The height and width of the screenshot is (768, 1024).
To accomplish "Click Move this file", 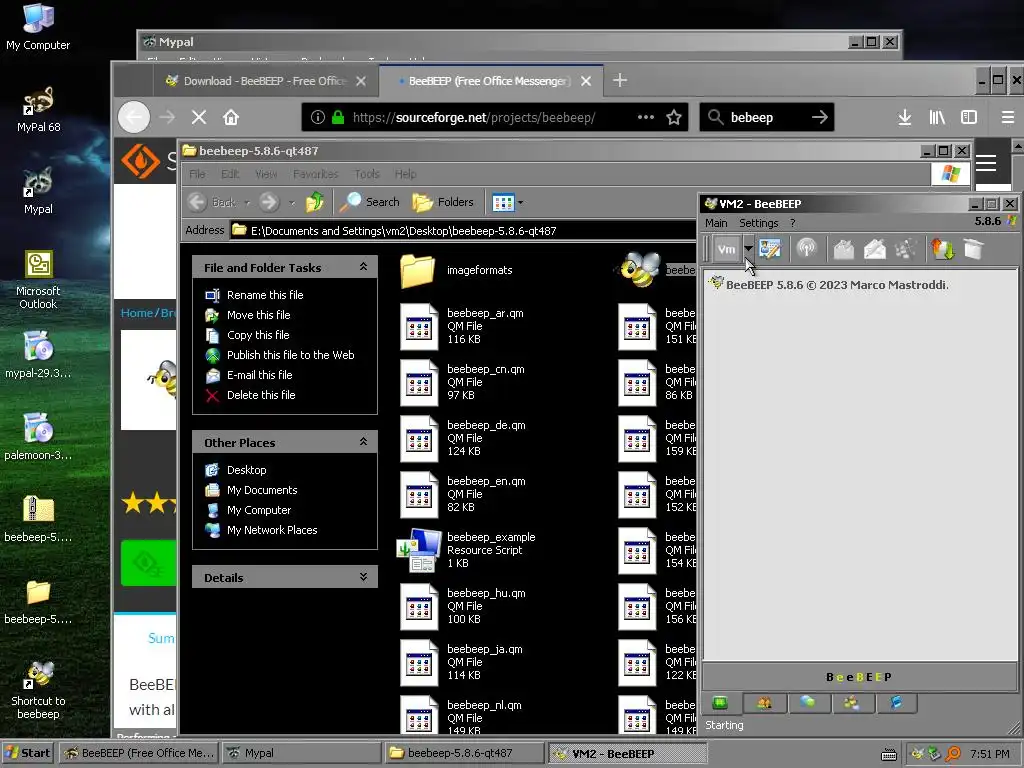I will pyautogui.click(x=259, y=315).
